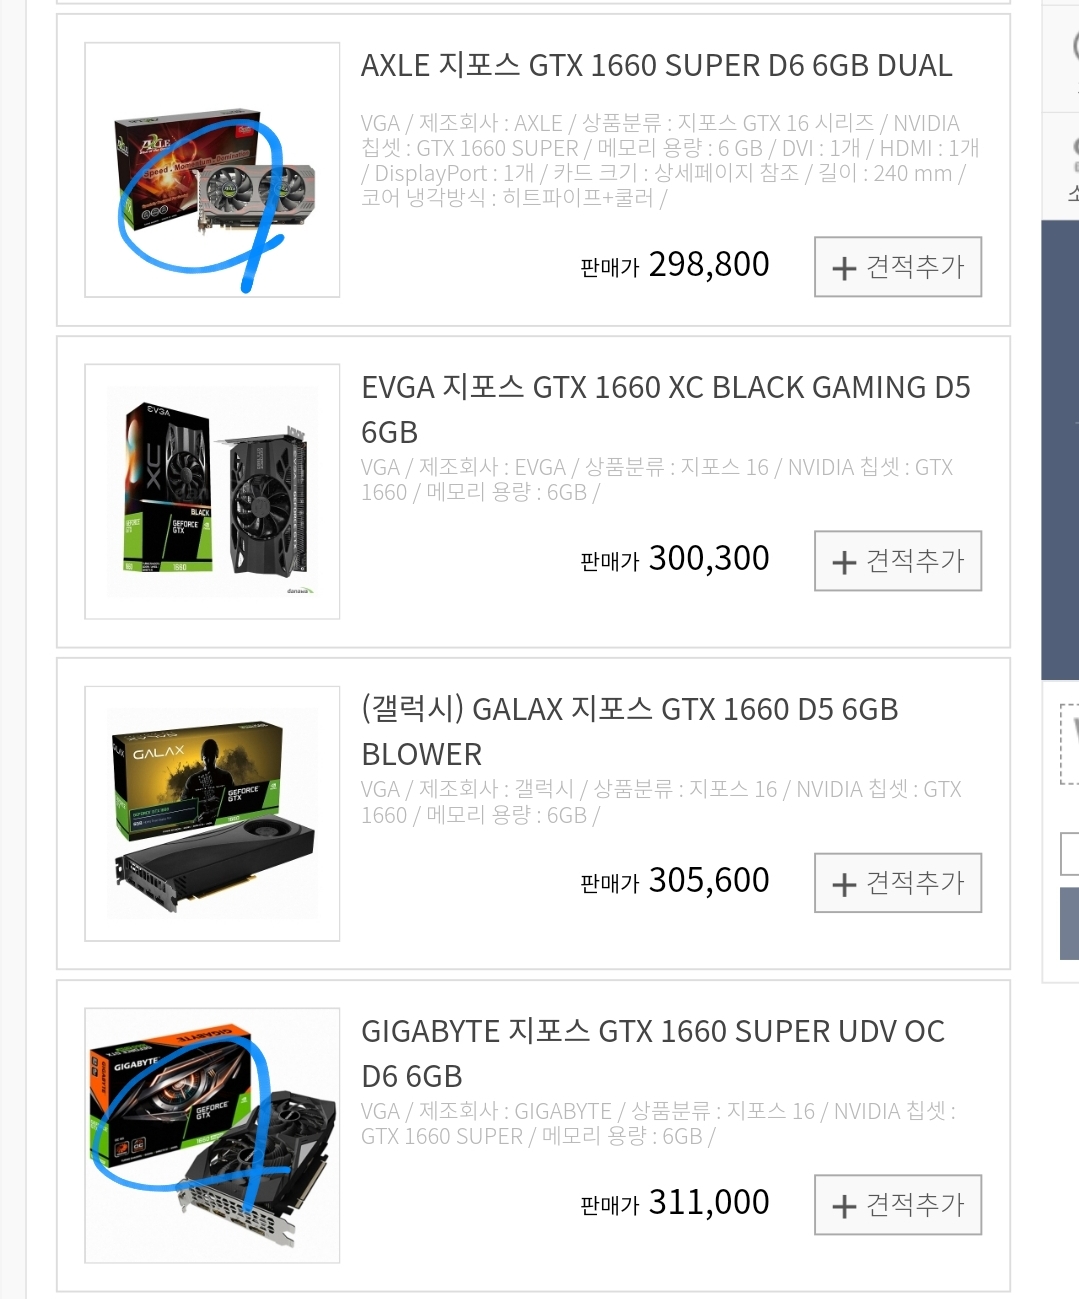Open EVGA 지포스 GTX 1660 XC title link
This screenshot has width=1079, height=1299.
666,410
